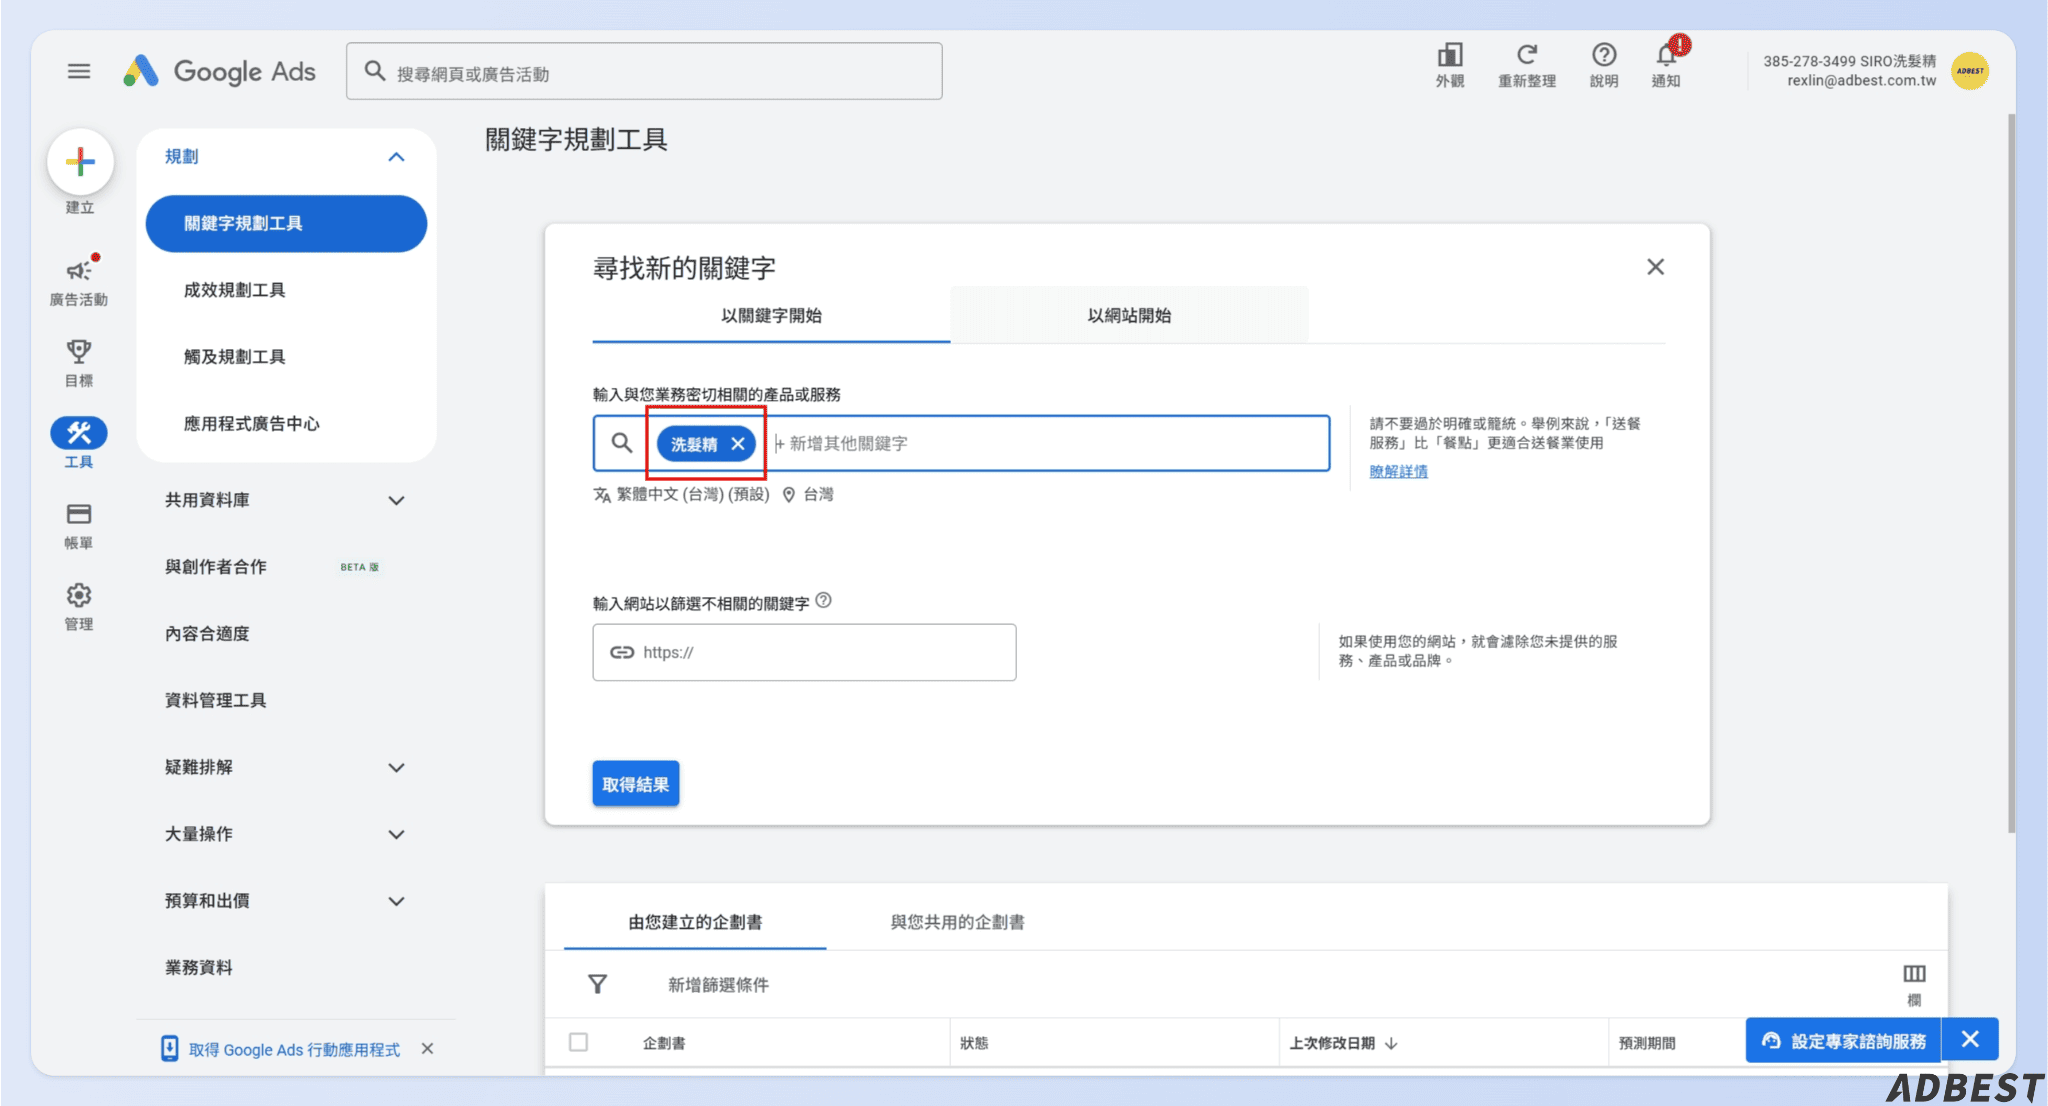Click the 新增篩選條件 filter icon
The image size is (2048, 1106).
pos(597,984)
